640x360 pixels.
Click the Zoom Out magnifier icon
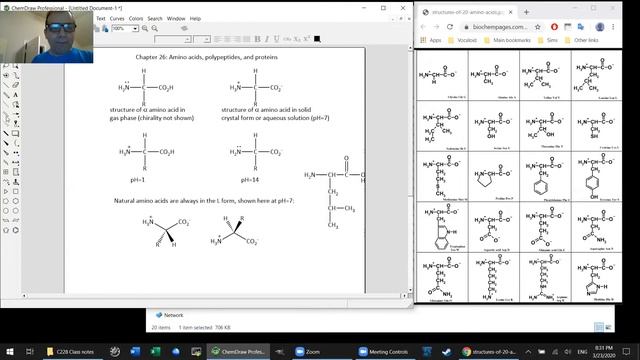155,29
